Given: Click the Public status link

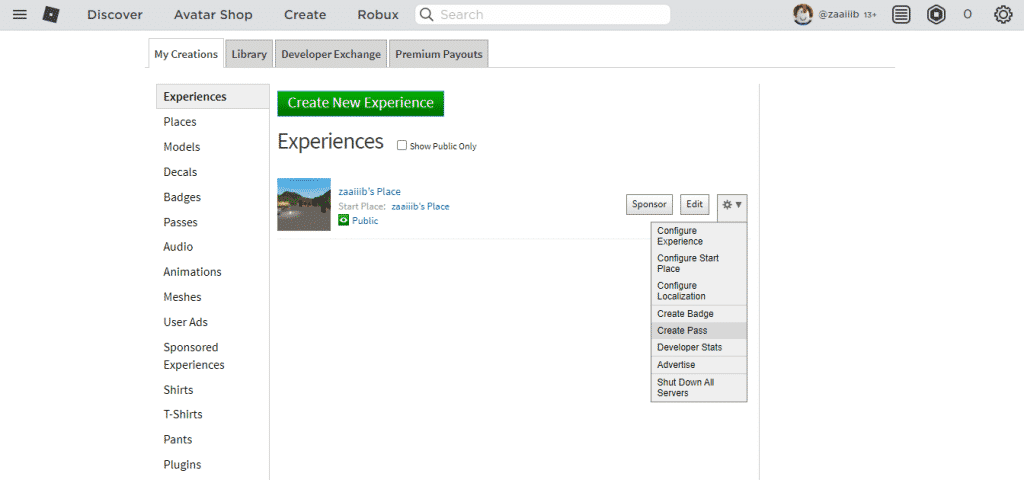Looking at the screenshot, I should [x=365, y=221].
